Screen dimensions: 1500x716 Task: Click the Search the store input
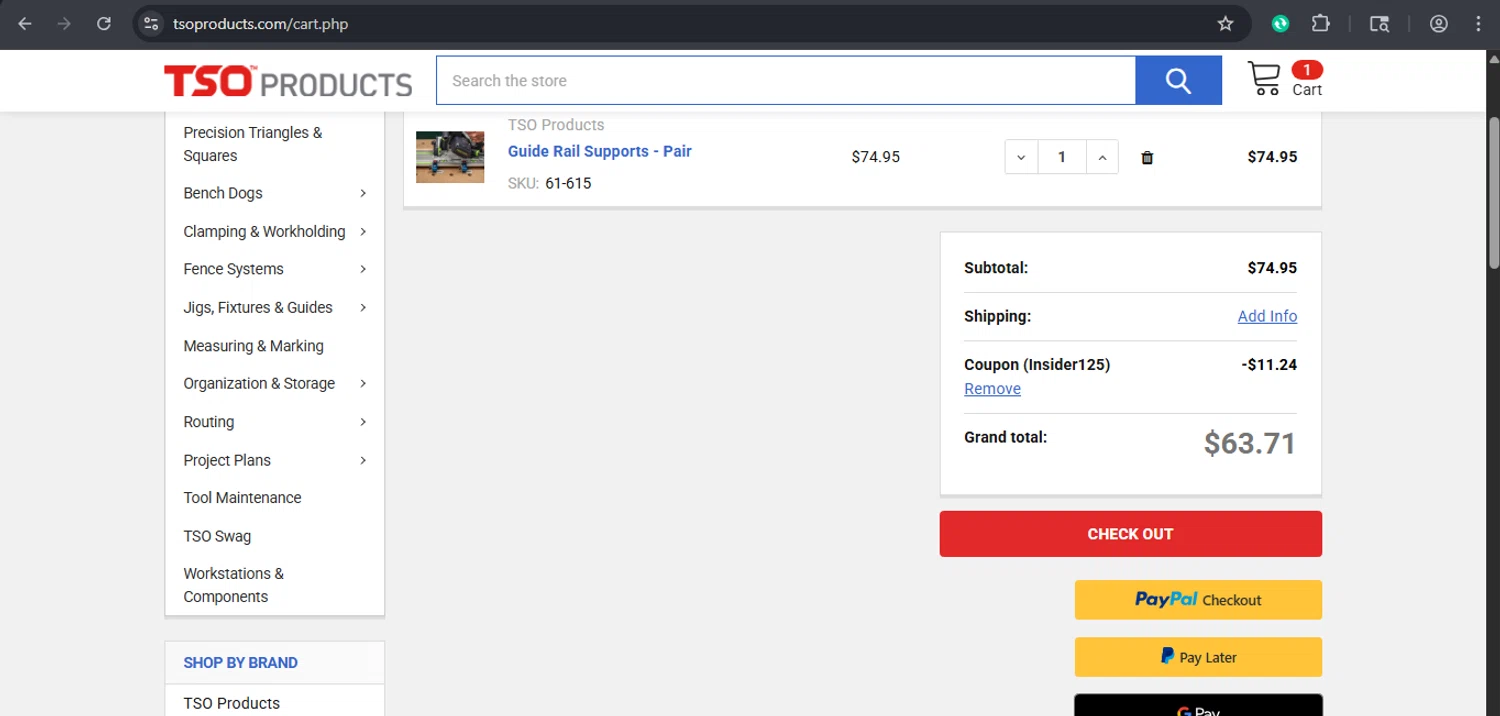pos(786,81)
